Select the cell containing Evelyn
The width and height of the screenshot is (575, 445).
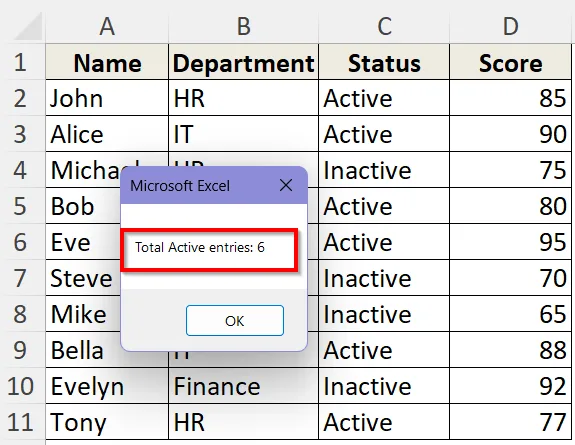pyautogui.click(x=107, y=386)
